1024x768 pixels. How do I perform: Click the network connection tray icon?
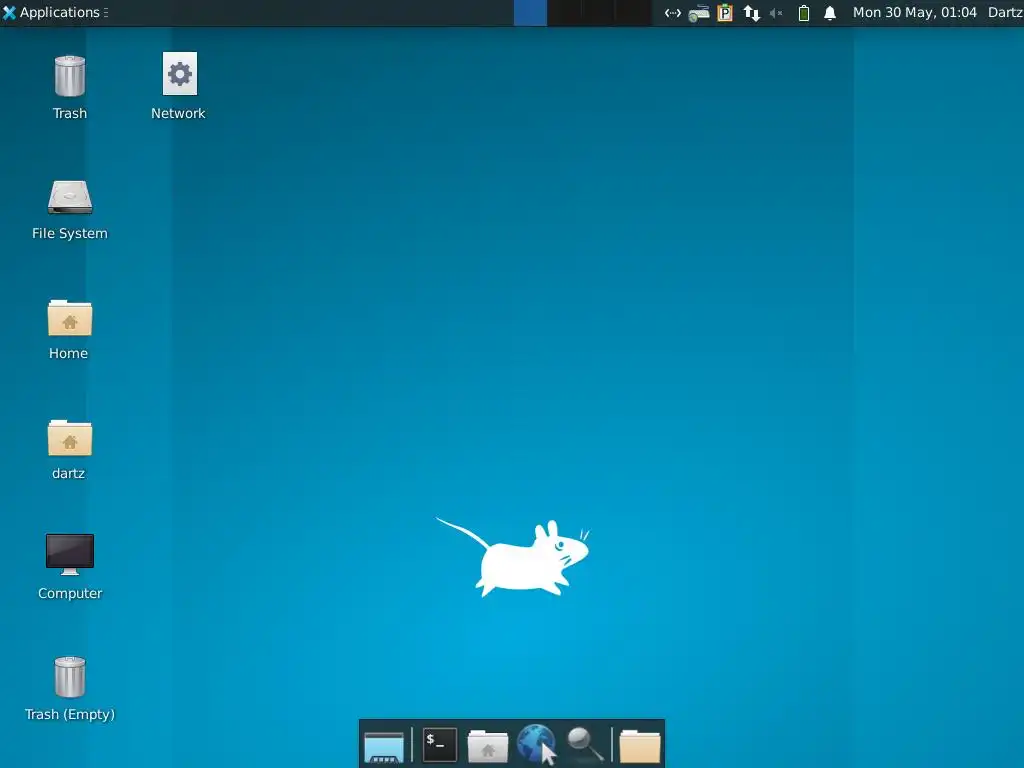673,13
